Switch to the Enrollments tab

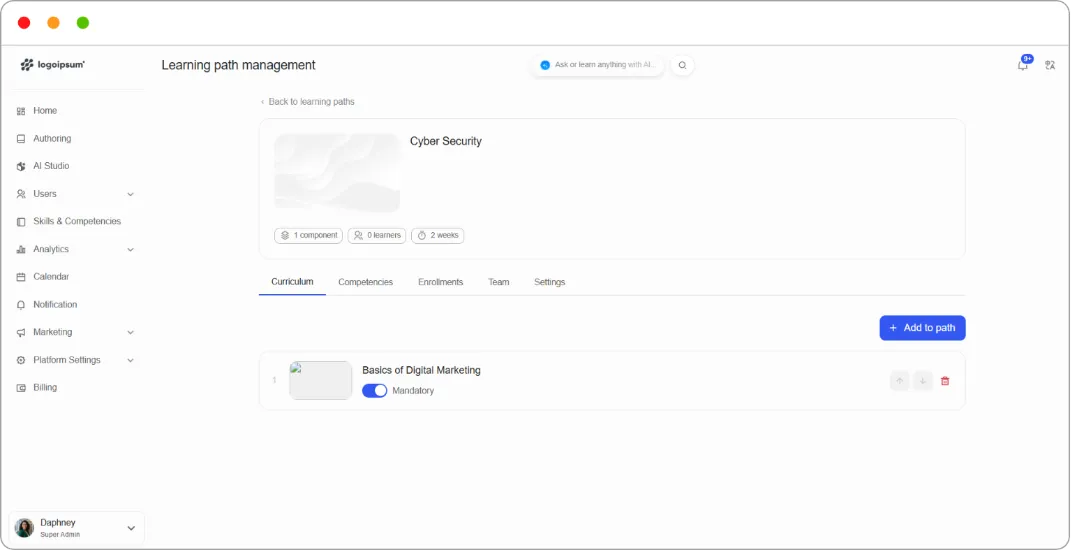441,281
